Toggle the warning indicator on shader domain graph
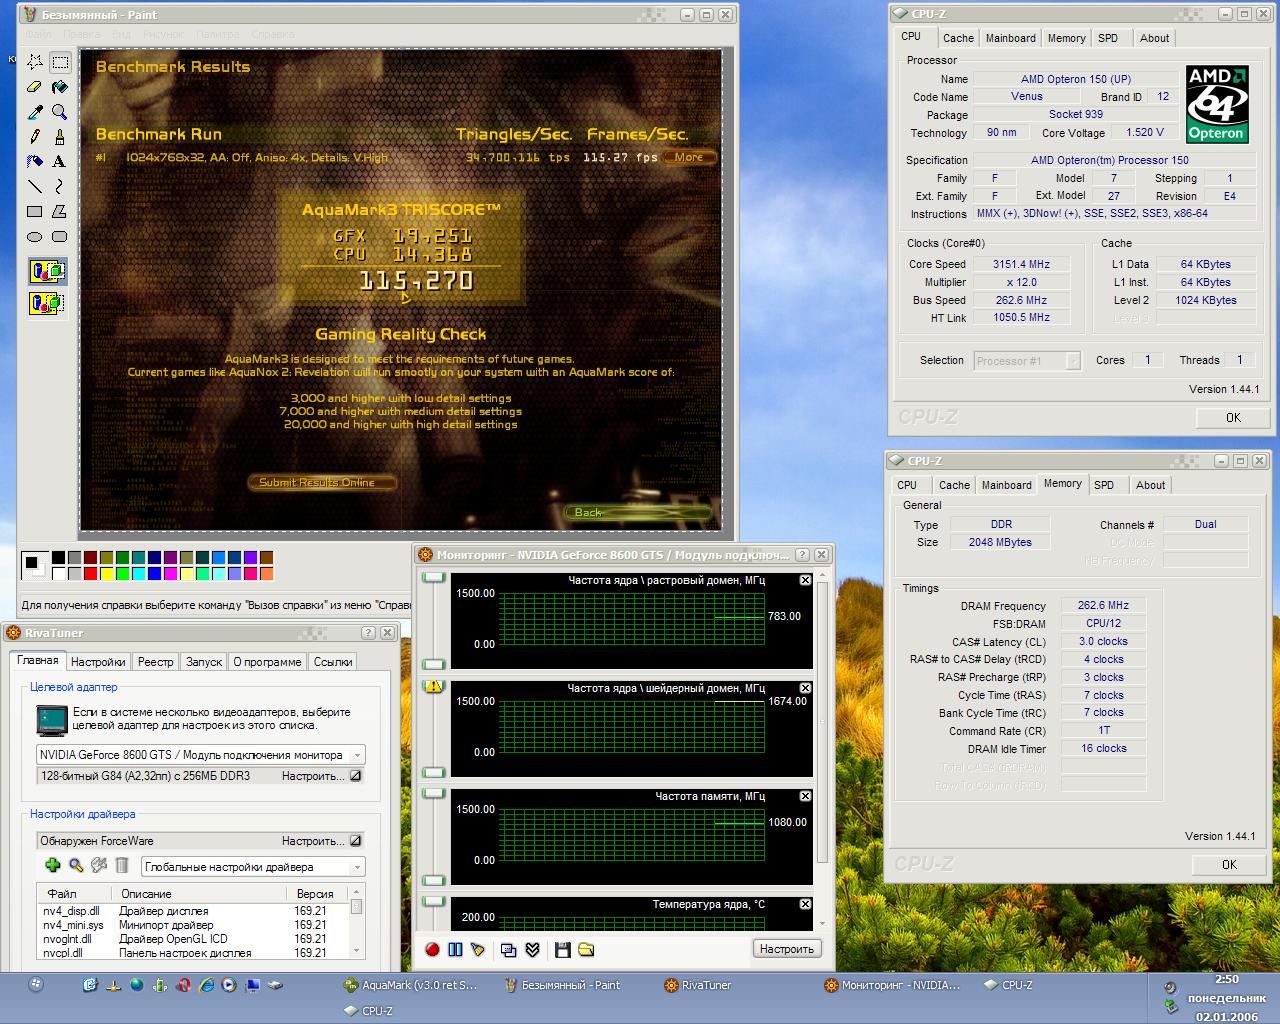Image resolution: width=1280 pixels, height=1024 pixels. [434, 686]
